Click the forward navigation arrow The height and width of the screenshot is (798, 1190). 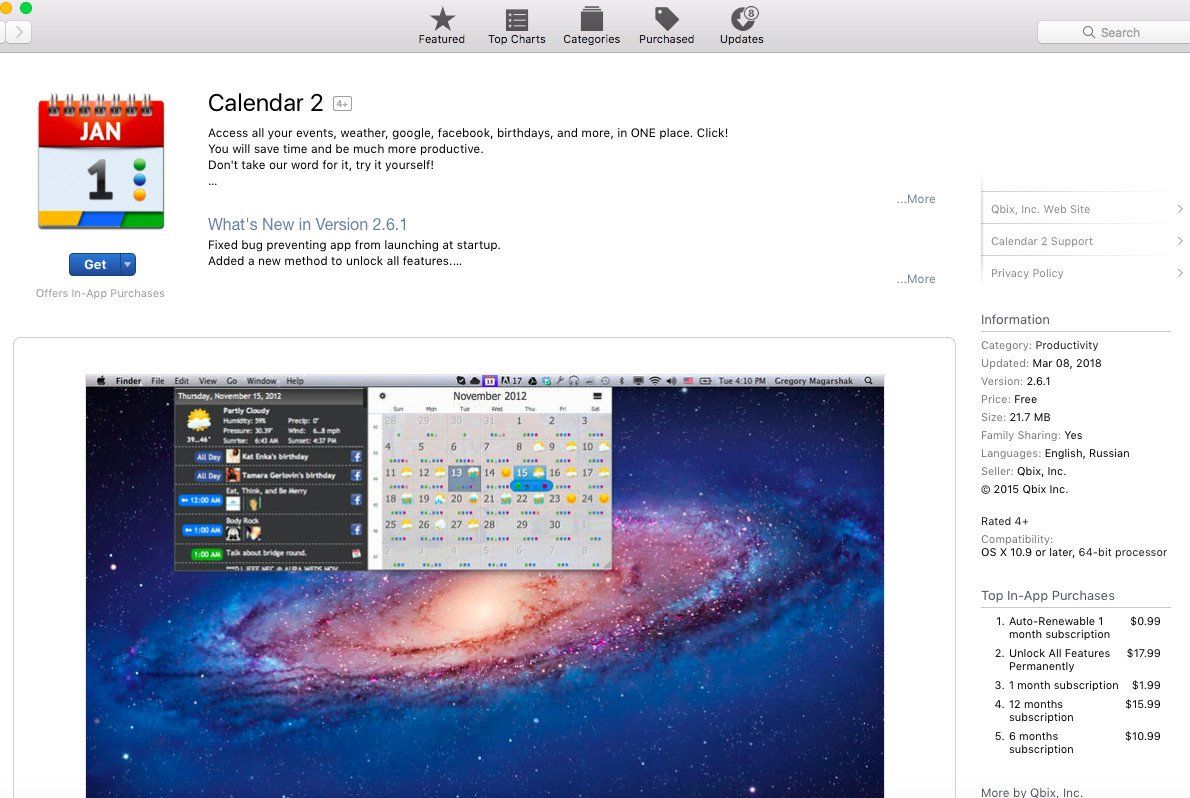(x=19, y=32)
